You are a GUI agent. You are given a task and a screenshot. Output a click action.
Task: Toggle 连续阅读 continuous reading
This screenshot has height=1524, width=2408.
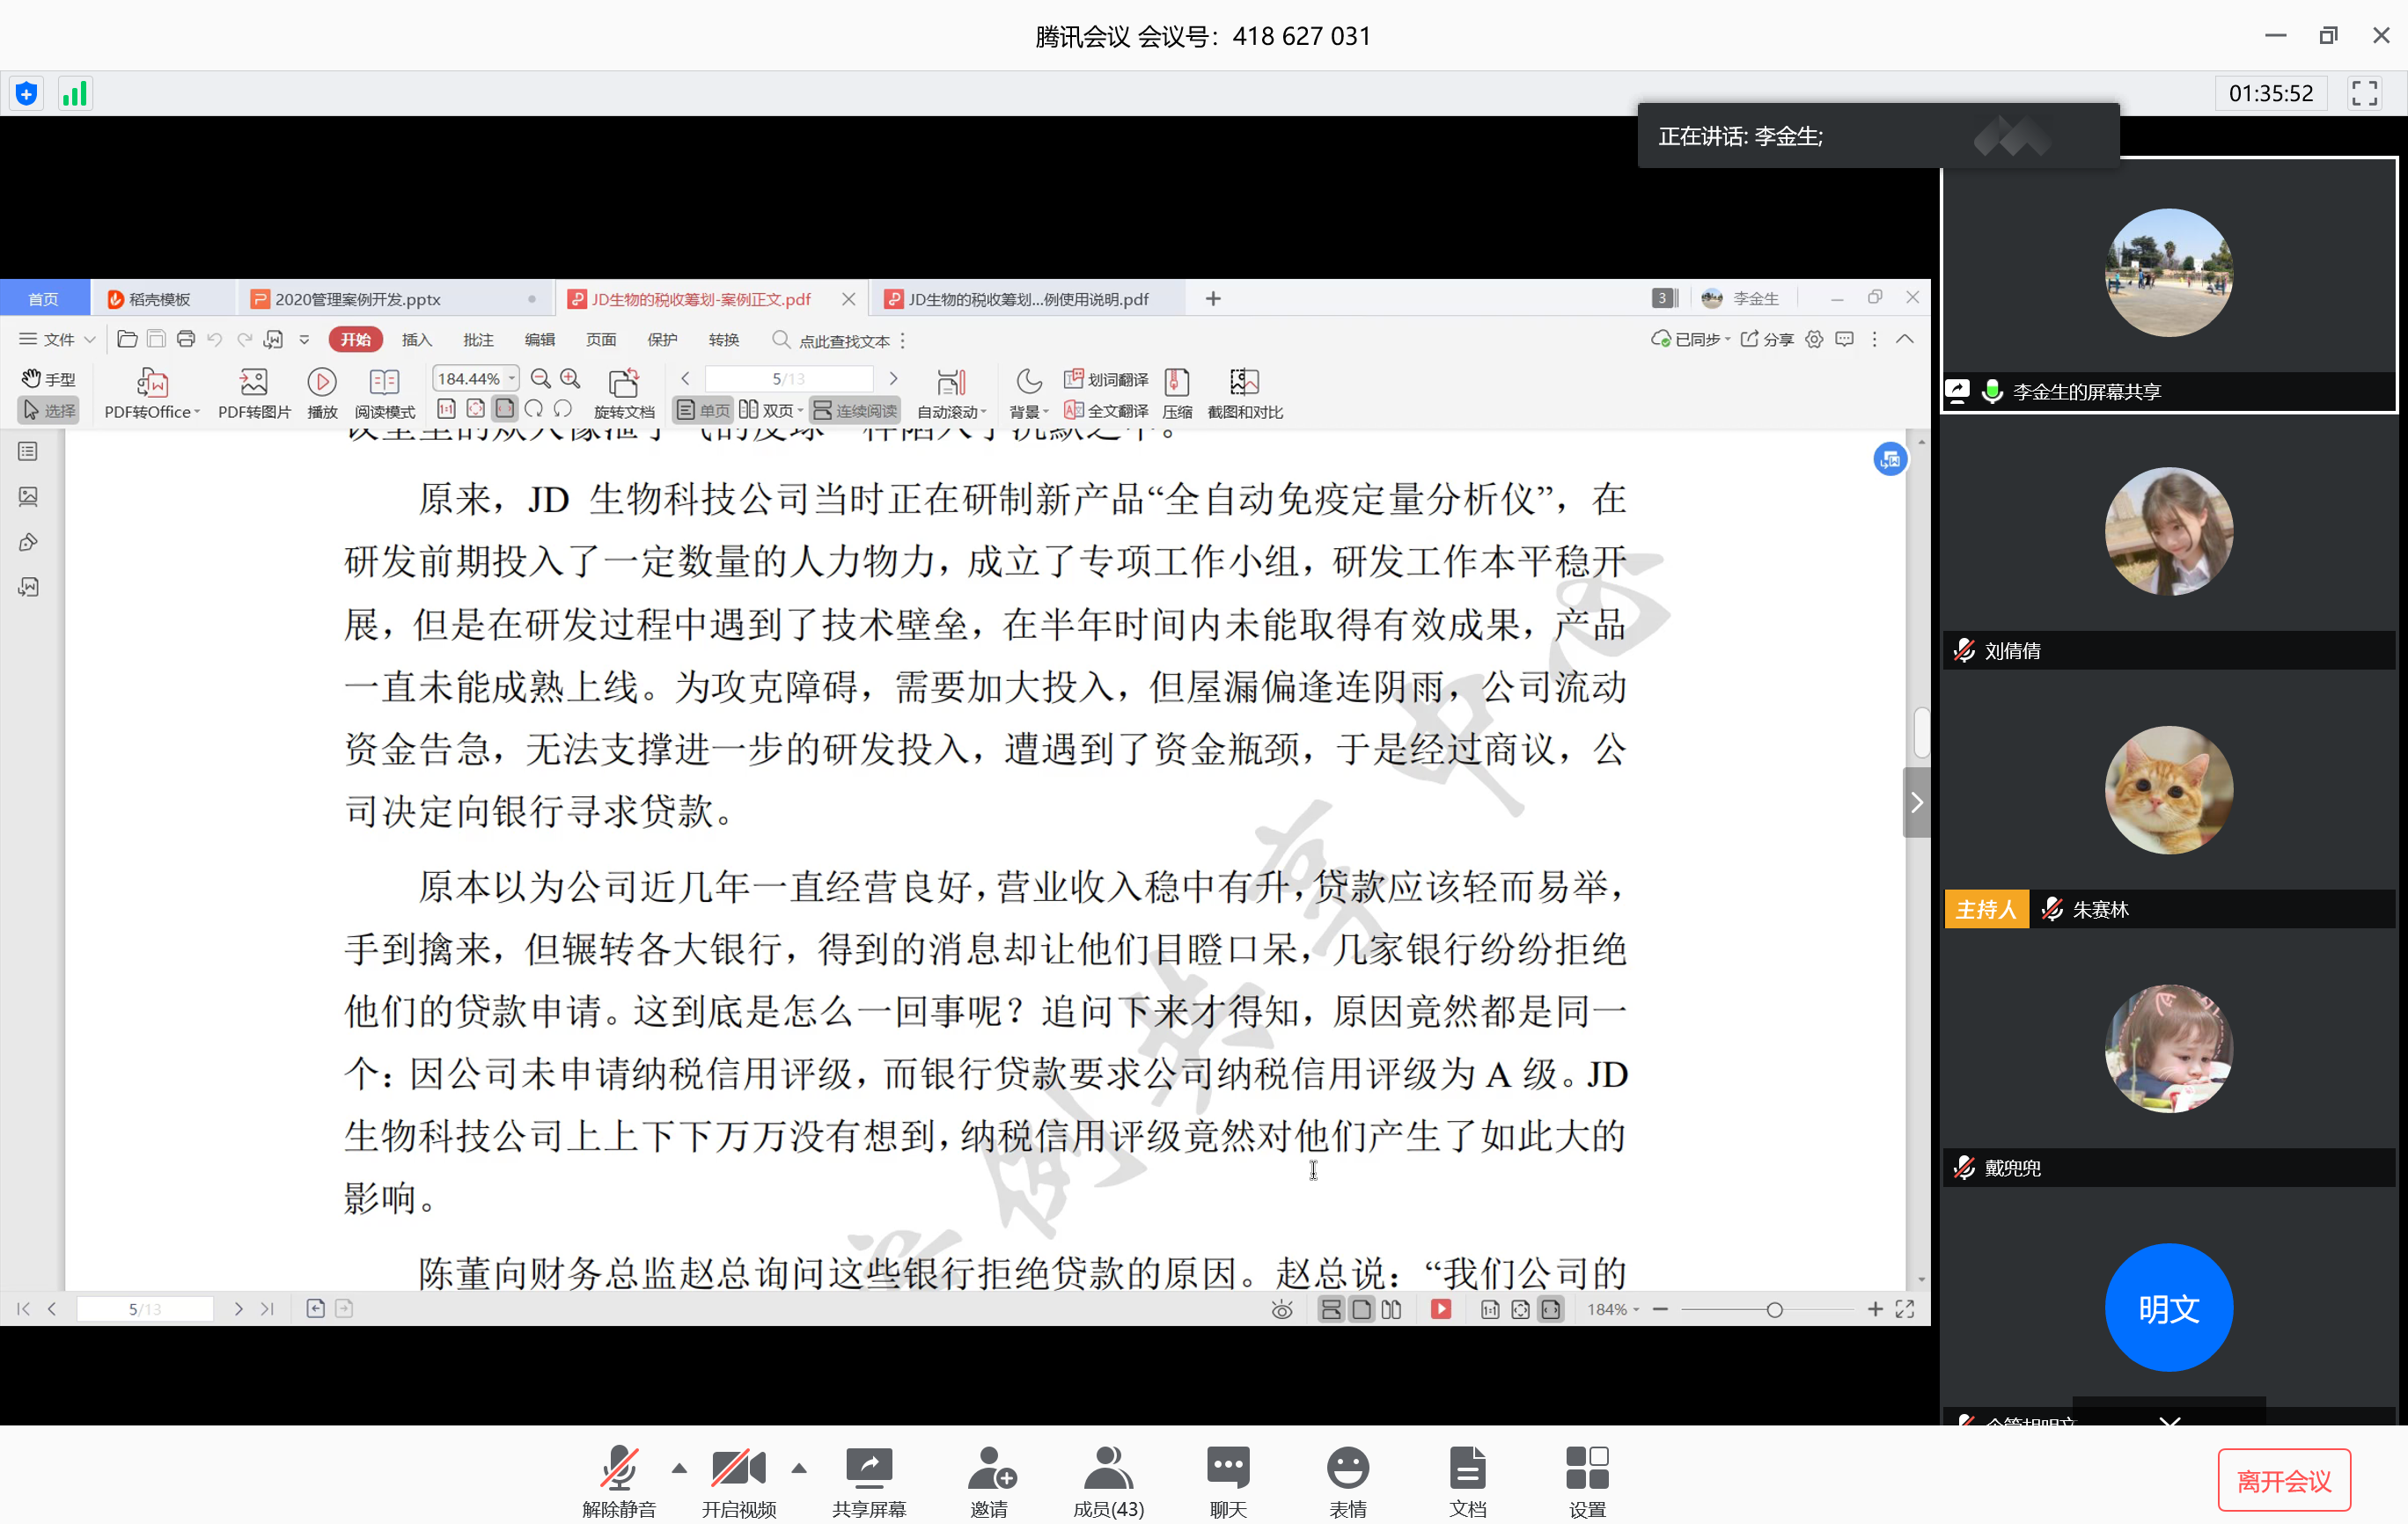(855, 410)
